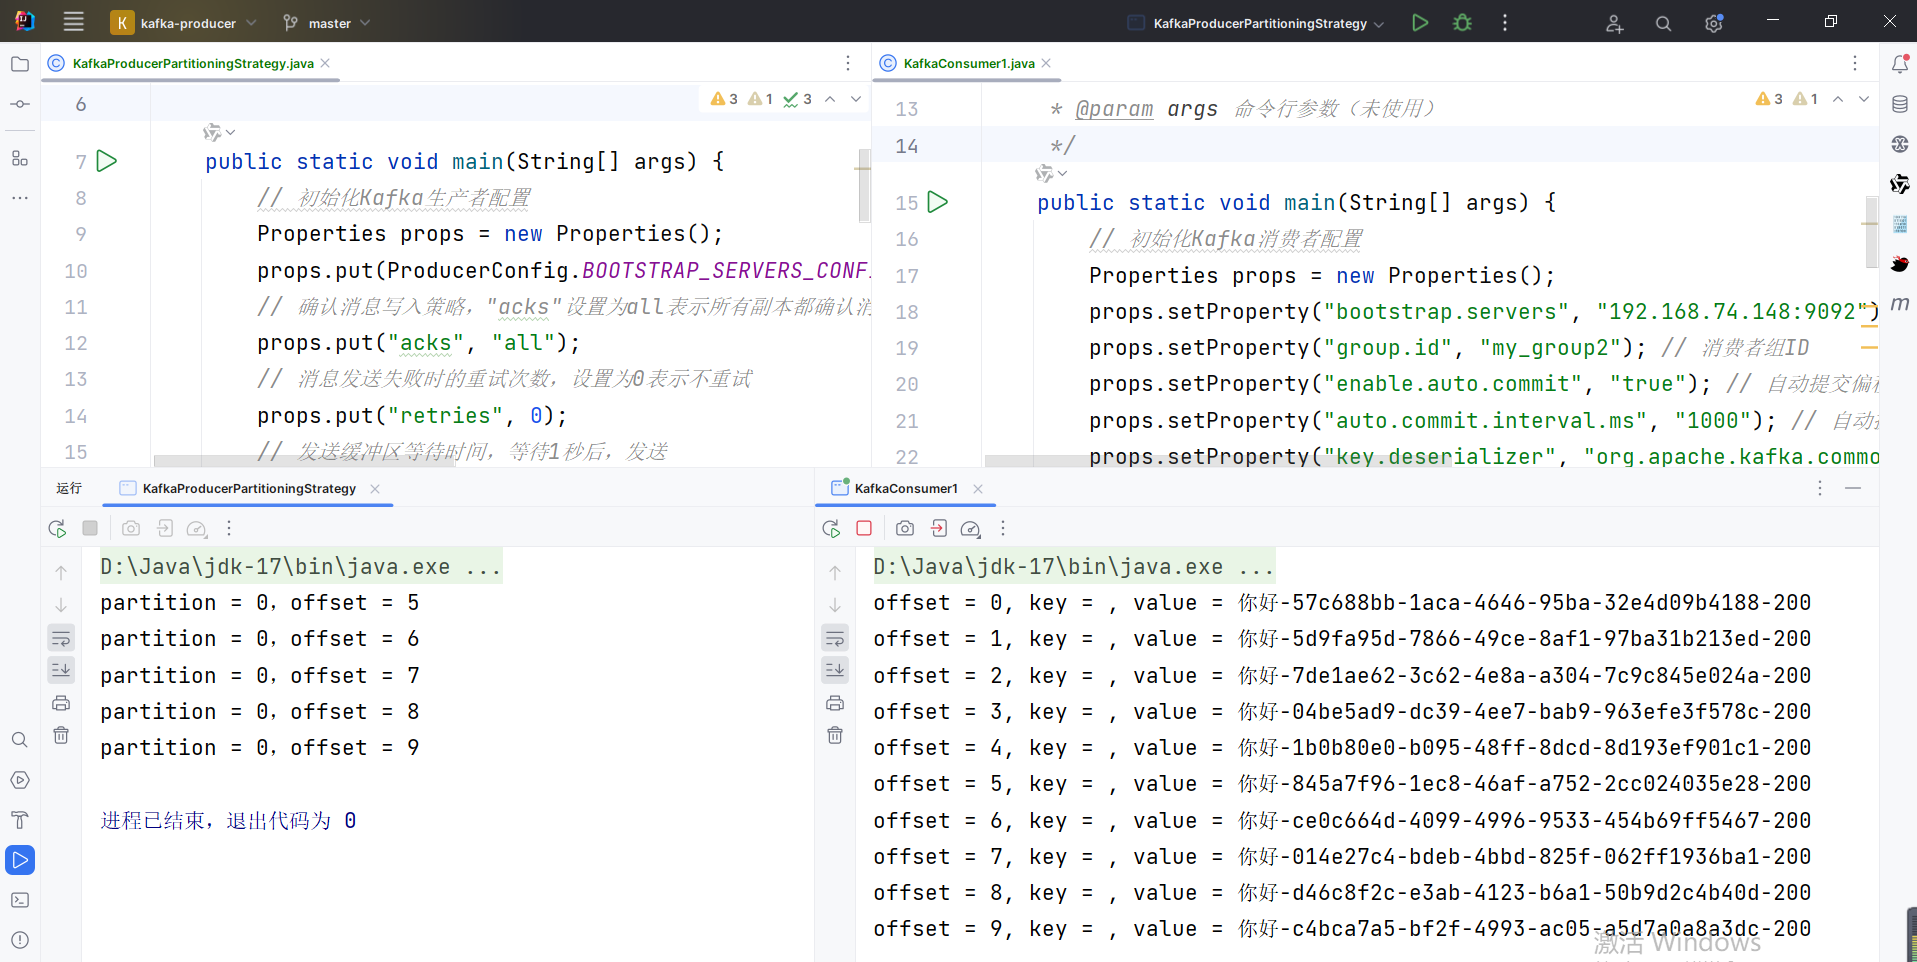The height and width of the screenshot is (962, 1917).
Task: Run main method from line 15 gutter
Action: [938, 202]
